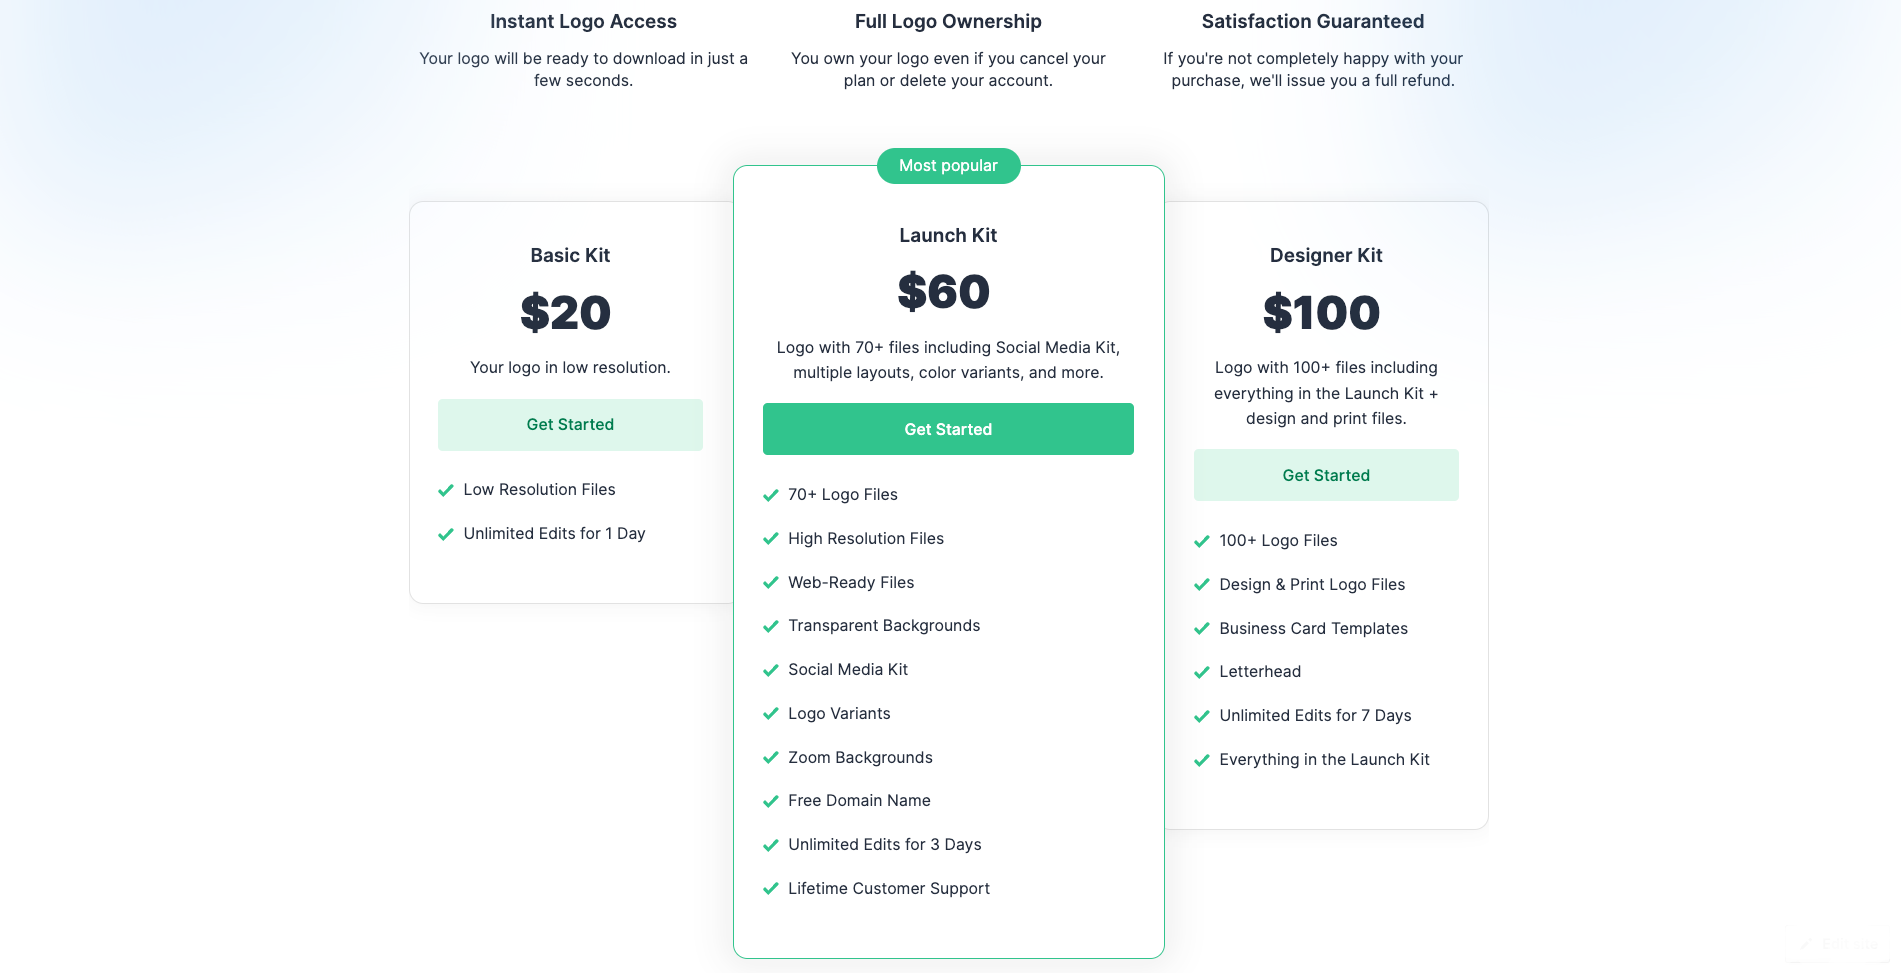
Task: Click checkmark icon beside Lifetime Customer Support
Action: pos(771,889)
